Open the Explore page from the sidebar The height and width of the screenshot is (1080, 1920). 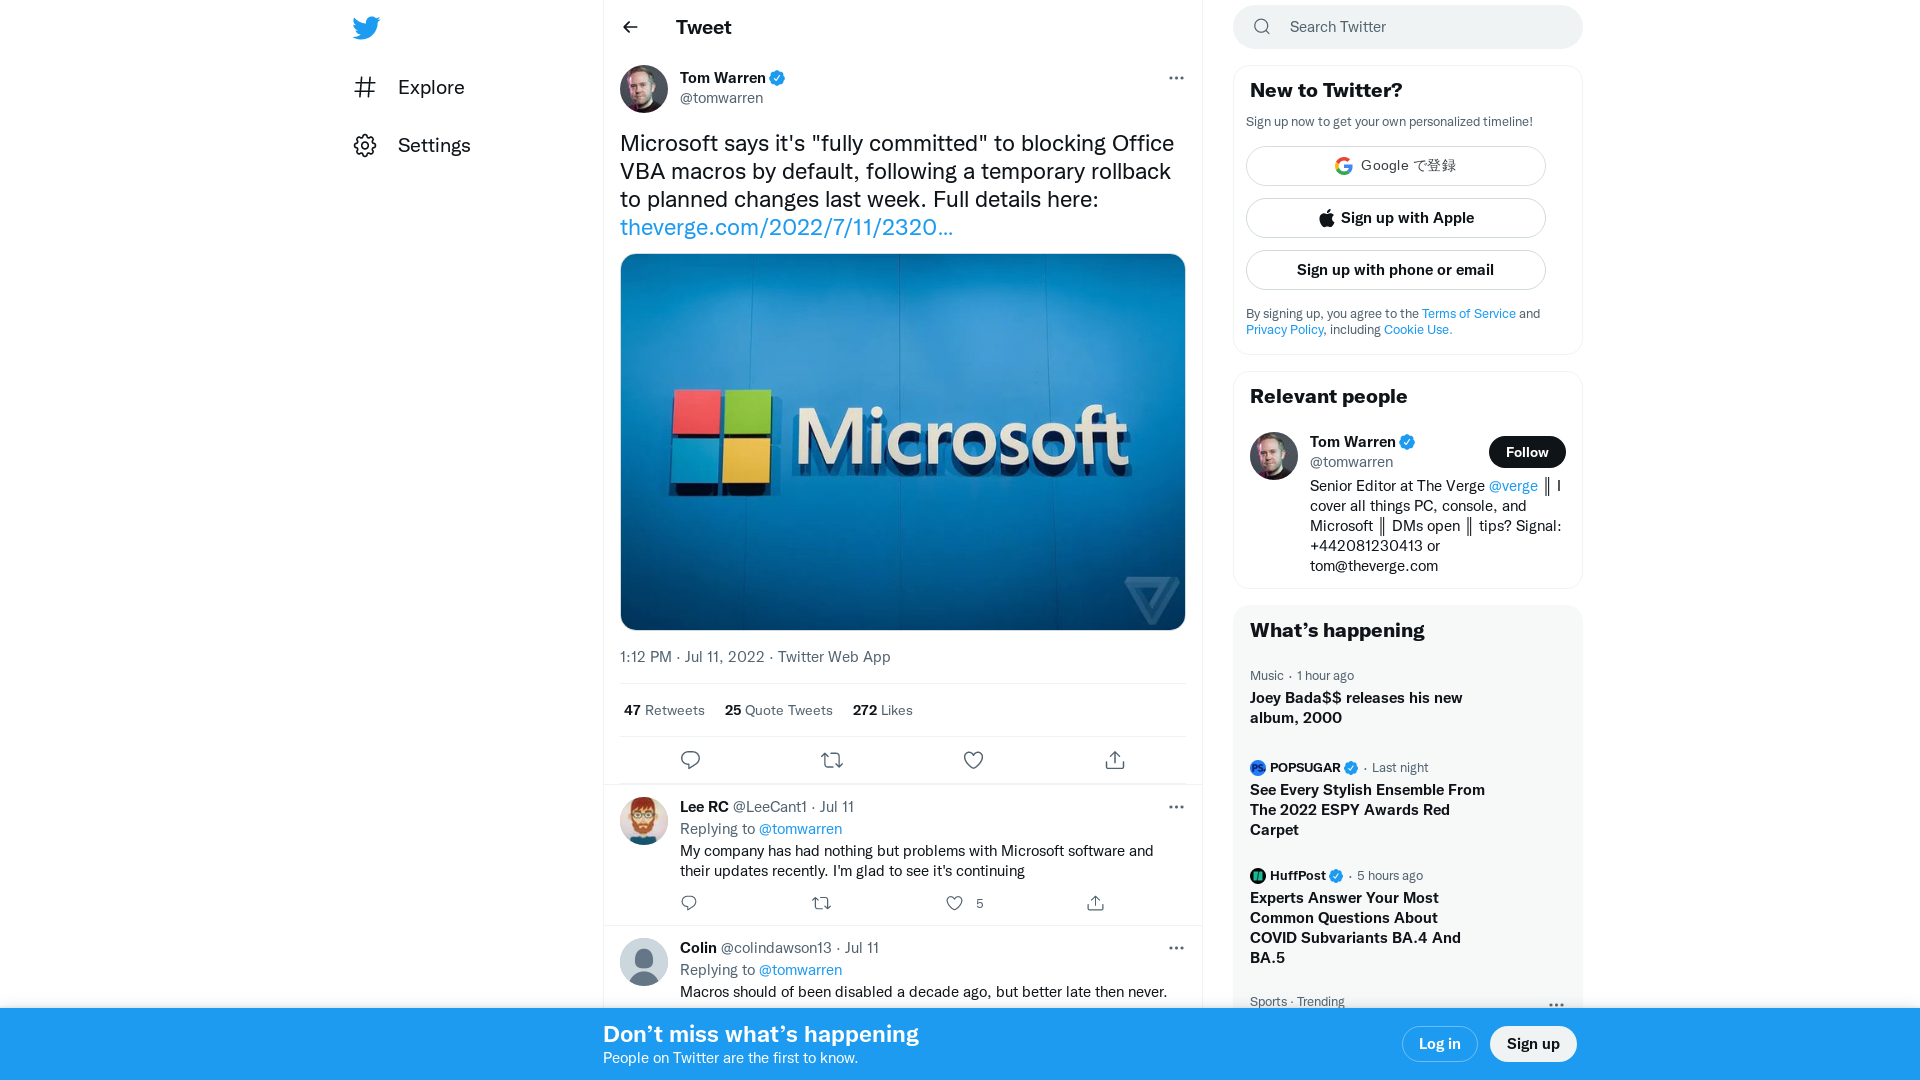coord(430,87)
